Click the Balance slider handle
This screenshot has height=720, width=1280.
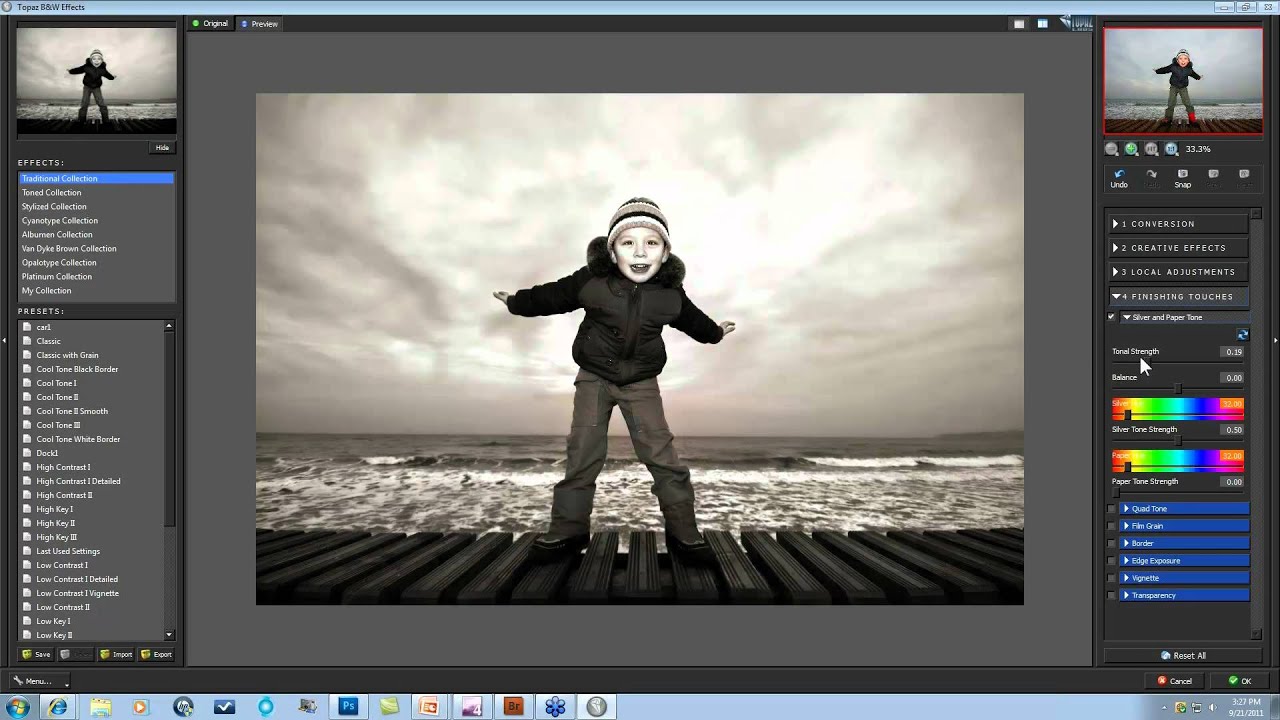[1178, 388]
